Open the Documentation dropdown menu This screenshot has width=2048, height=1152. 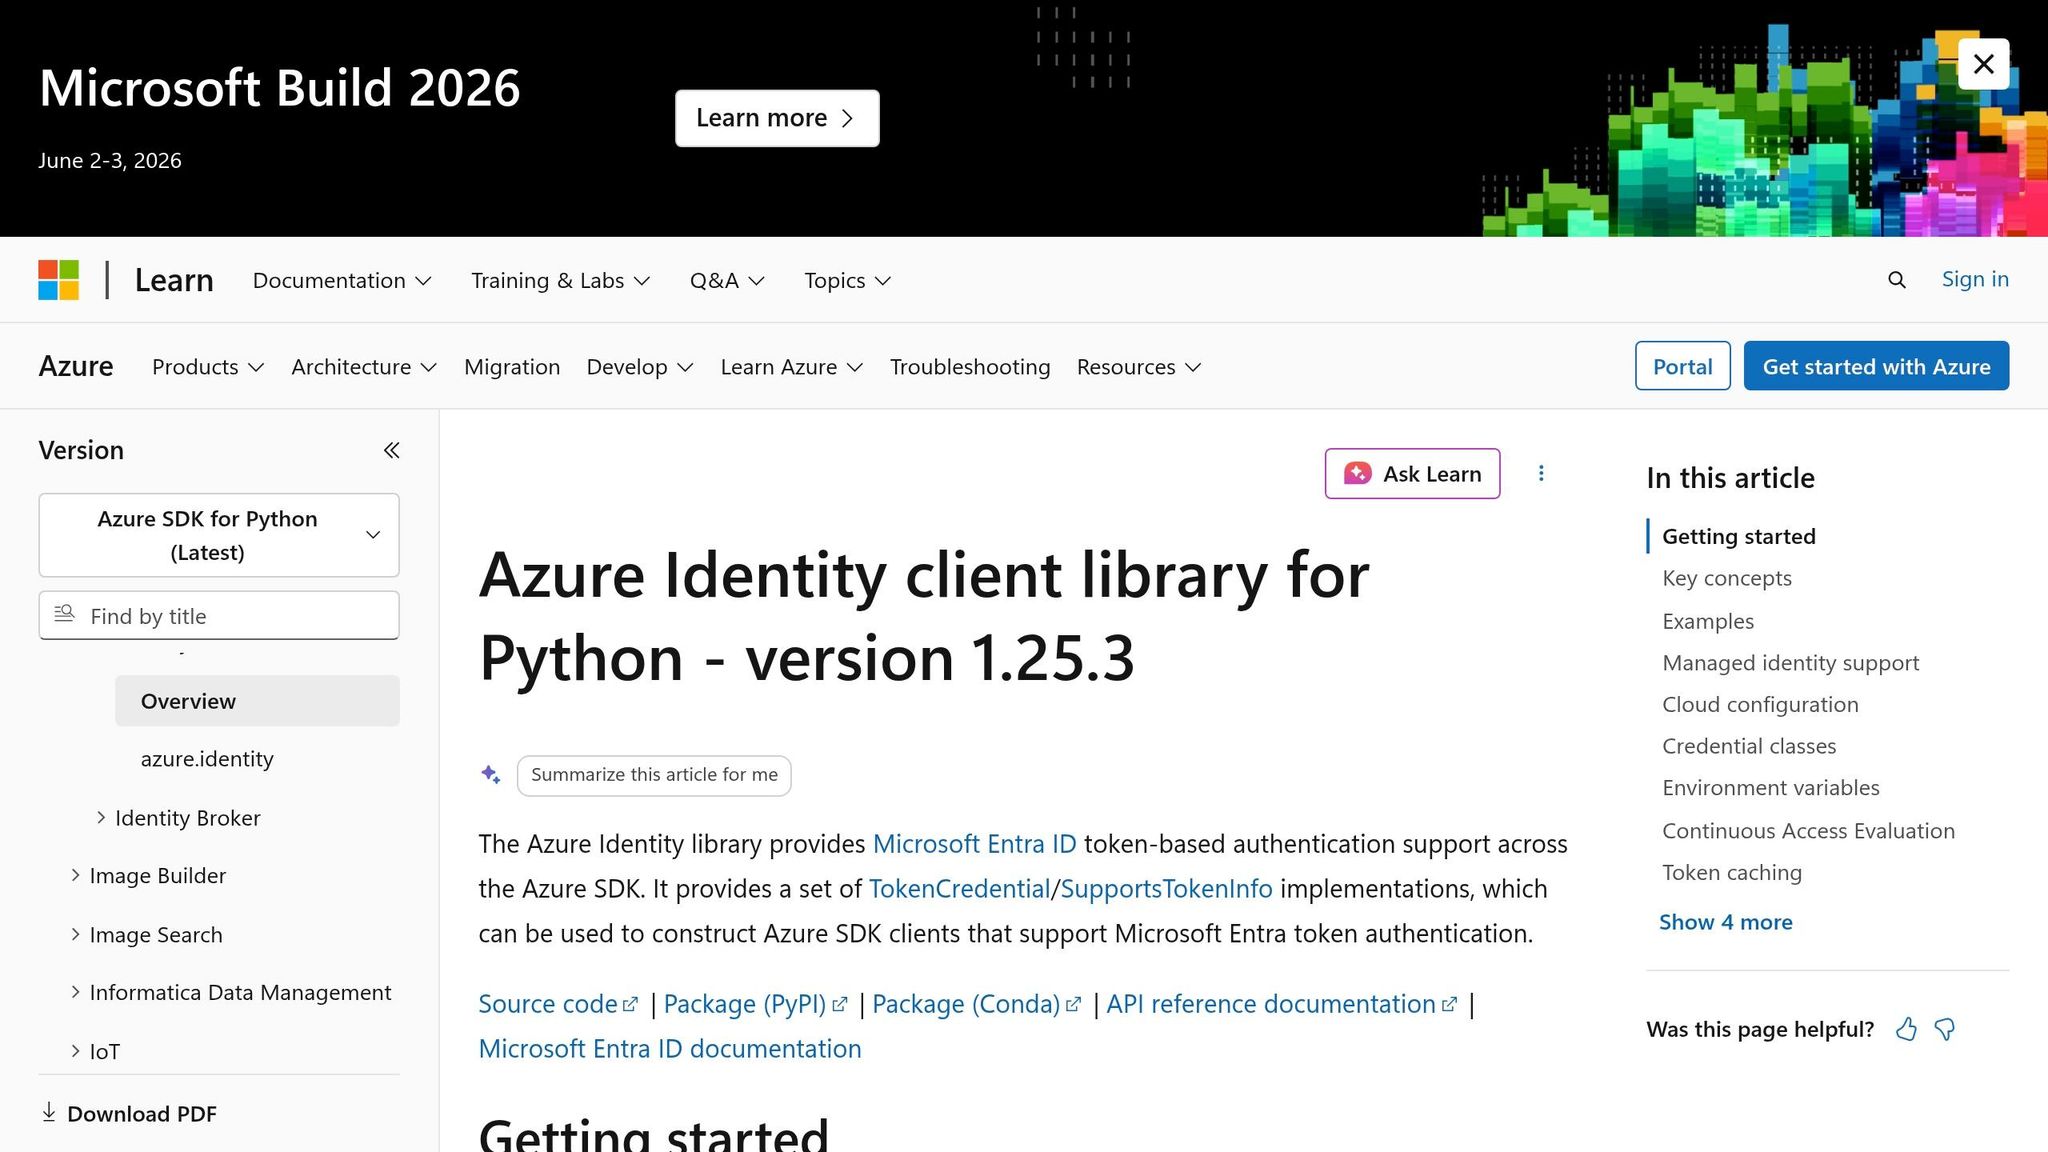342,281
